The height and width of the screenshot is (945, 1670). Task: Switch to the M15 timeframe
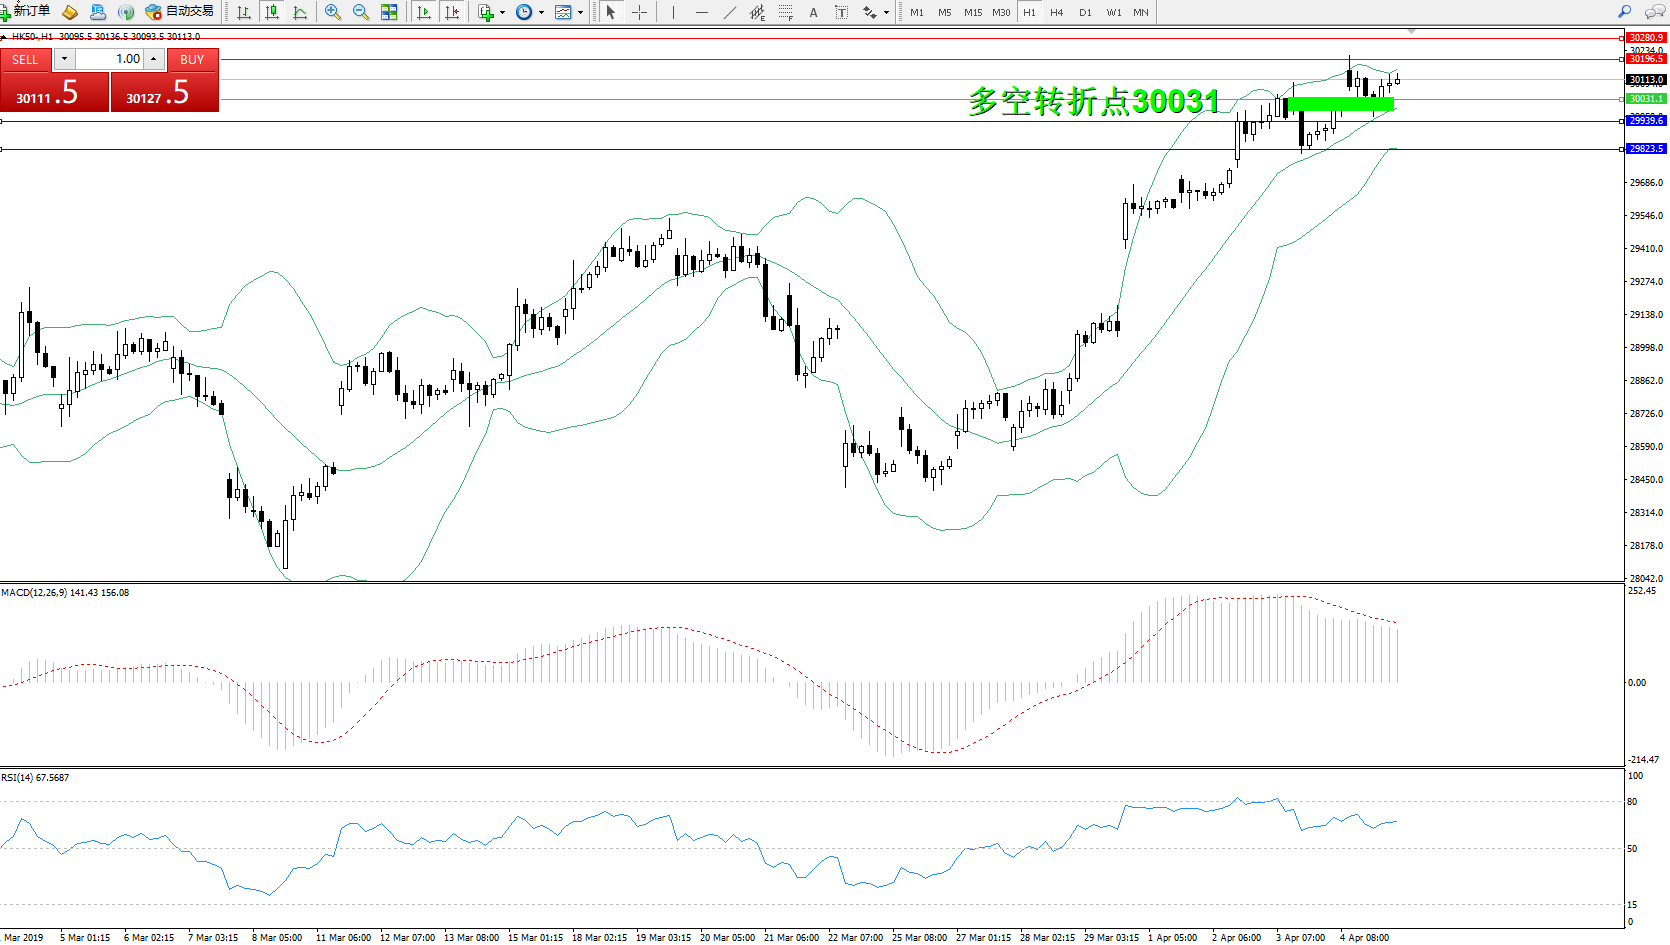point(972,12)
